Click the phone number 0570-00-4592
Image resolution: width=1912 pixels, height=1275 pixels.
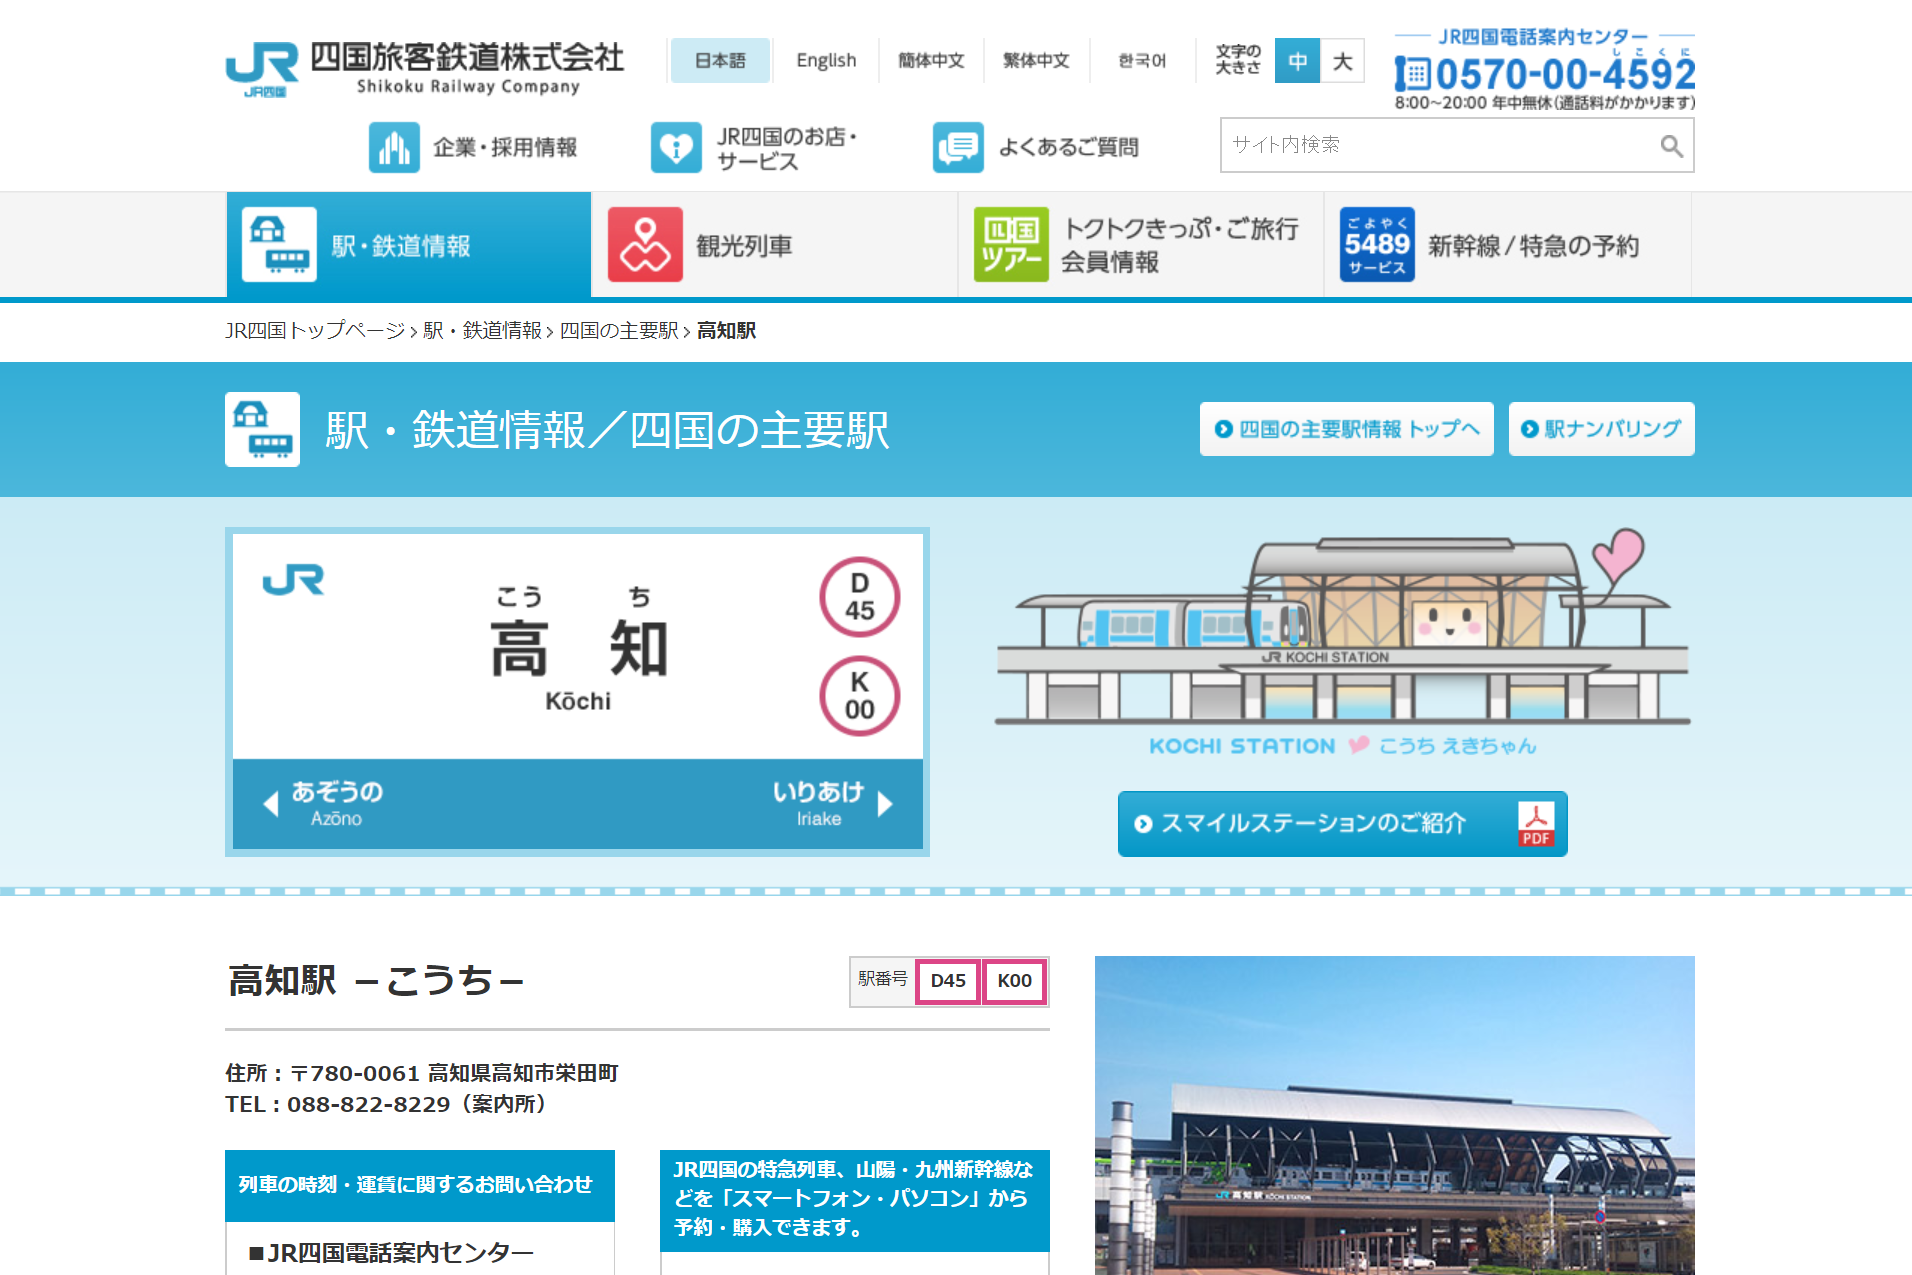tap(1565, 74)
